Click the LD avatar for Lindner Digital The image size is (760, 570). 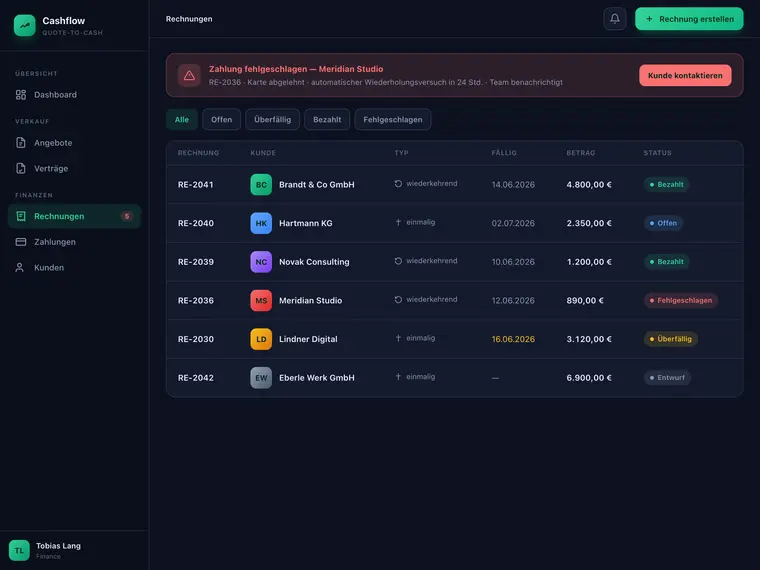click(261, 339)
